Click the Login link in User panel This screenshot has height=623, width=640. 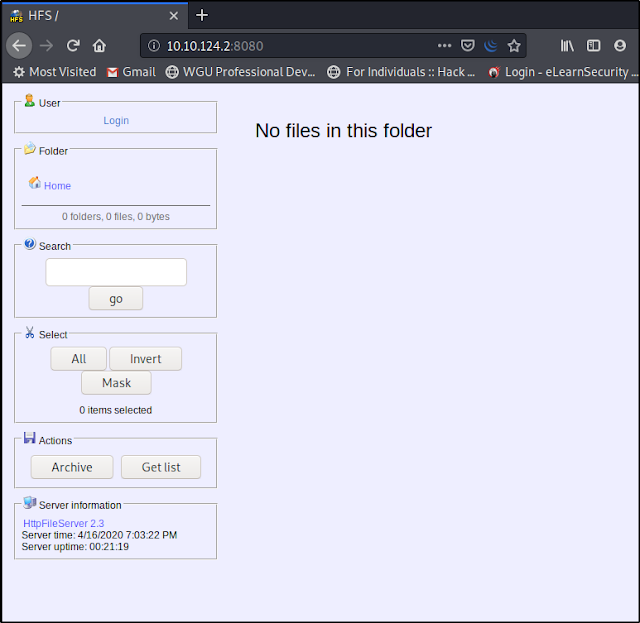click(x=116, y=120)
